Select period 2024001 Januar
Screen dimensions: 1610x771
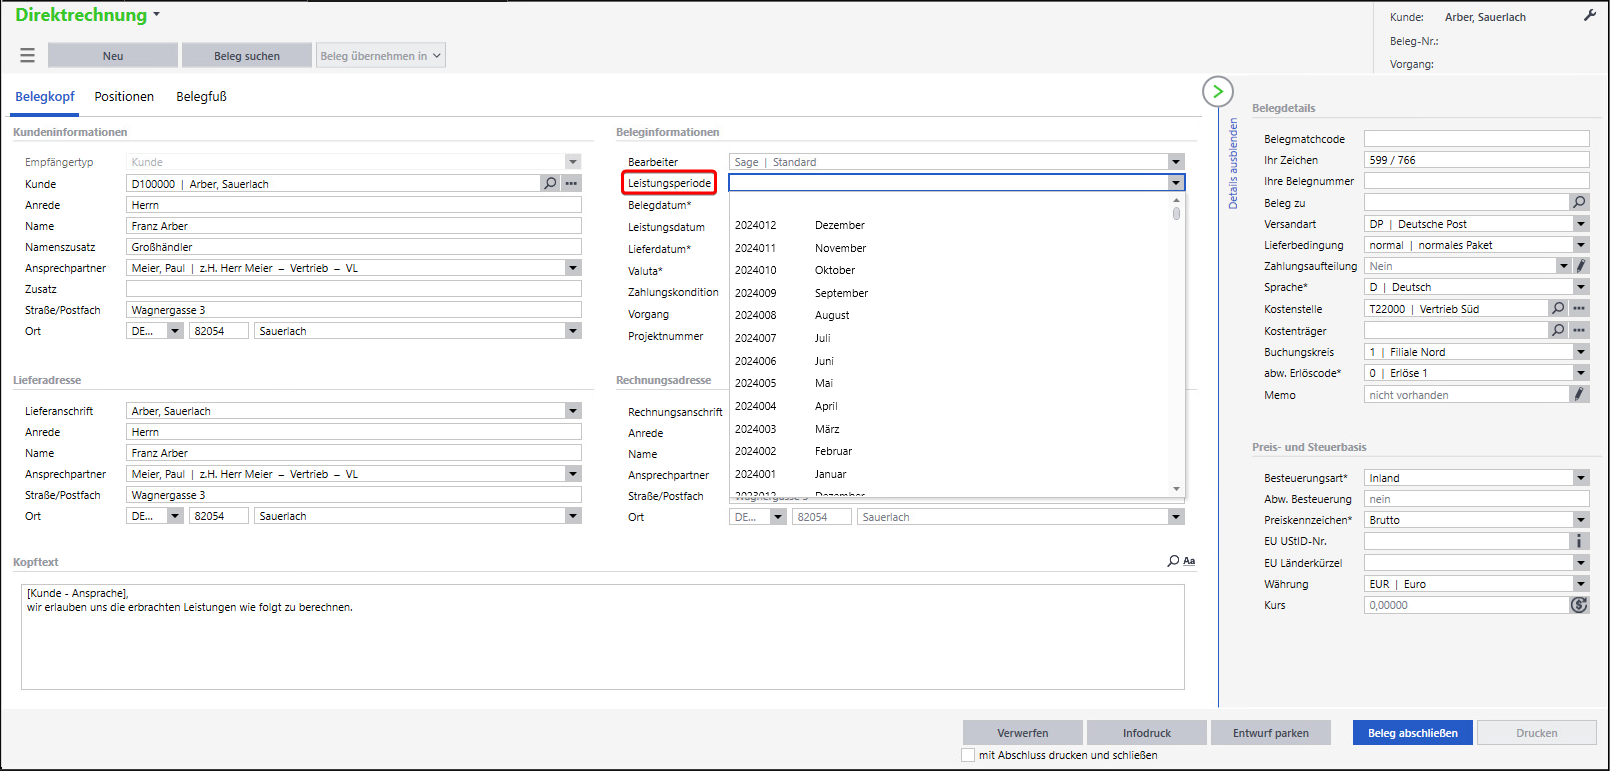(950, 474)
